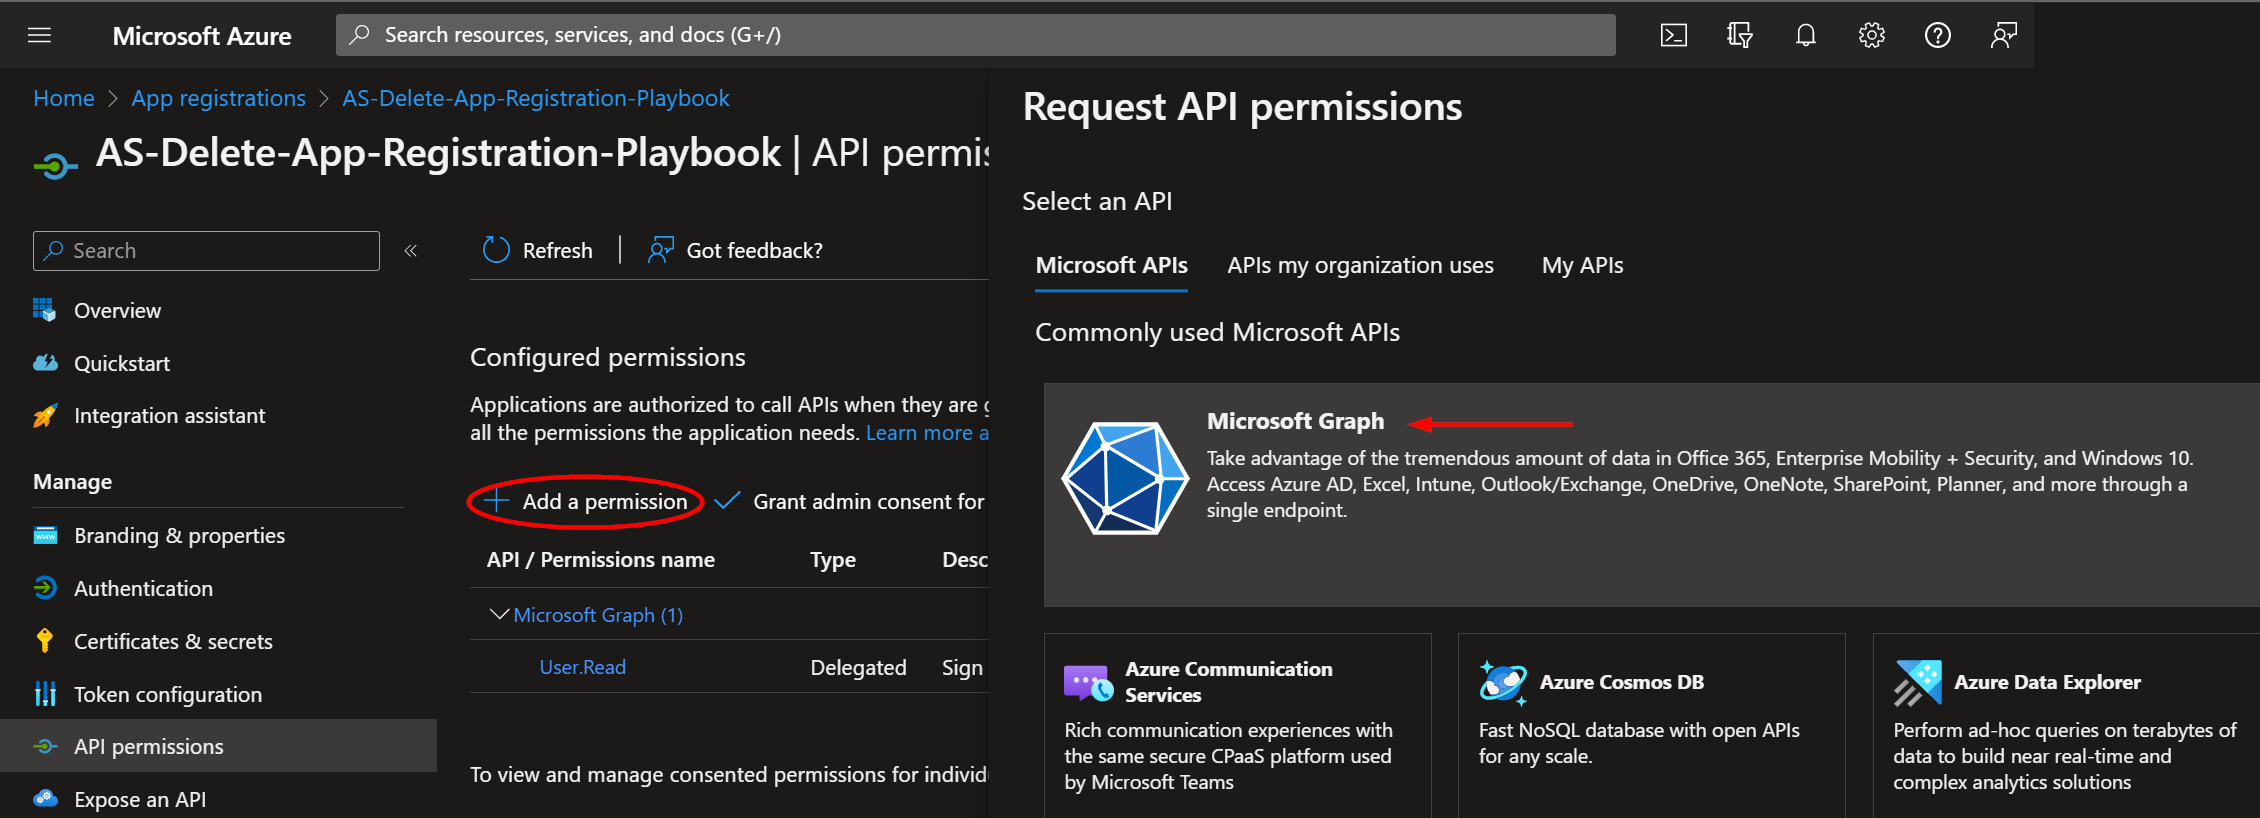Click the Microsoft Graph (1) link

click(598, 614)
